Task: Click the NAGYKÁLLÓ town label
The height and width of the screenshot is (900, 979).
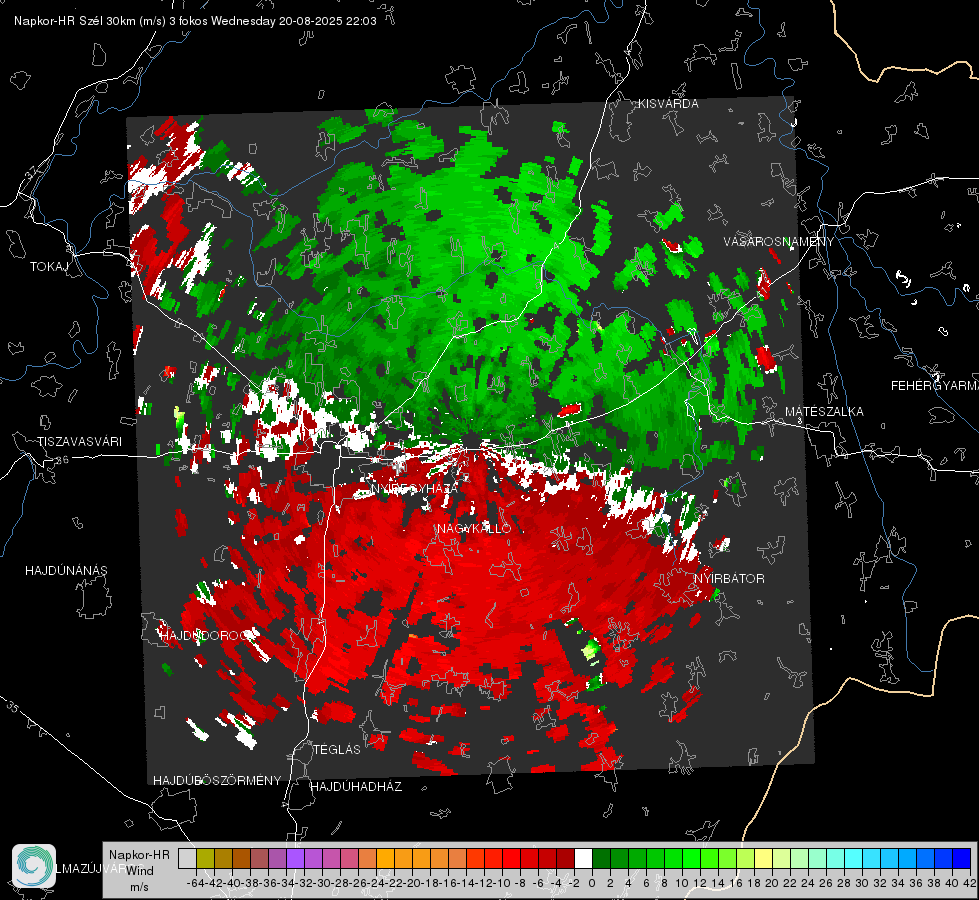Action: pos(474,529)
